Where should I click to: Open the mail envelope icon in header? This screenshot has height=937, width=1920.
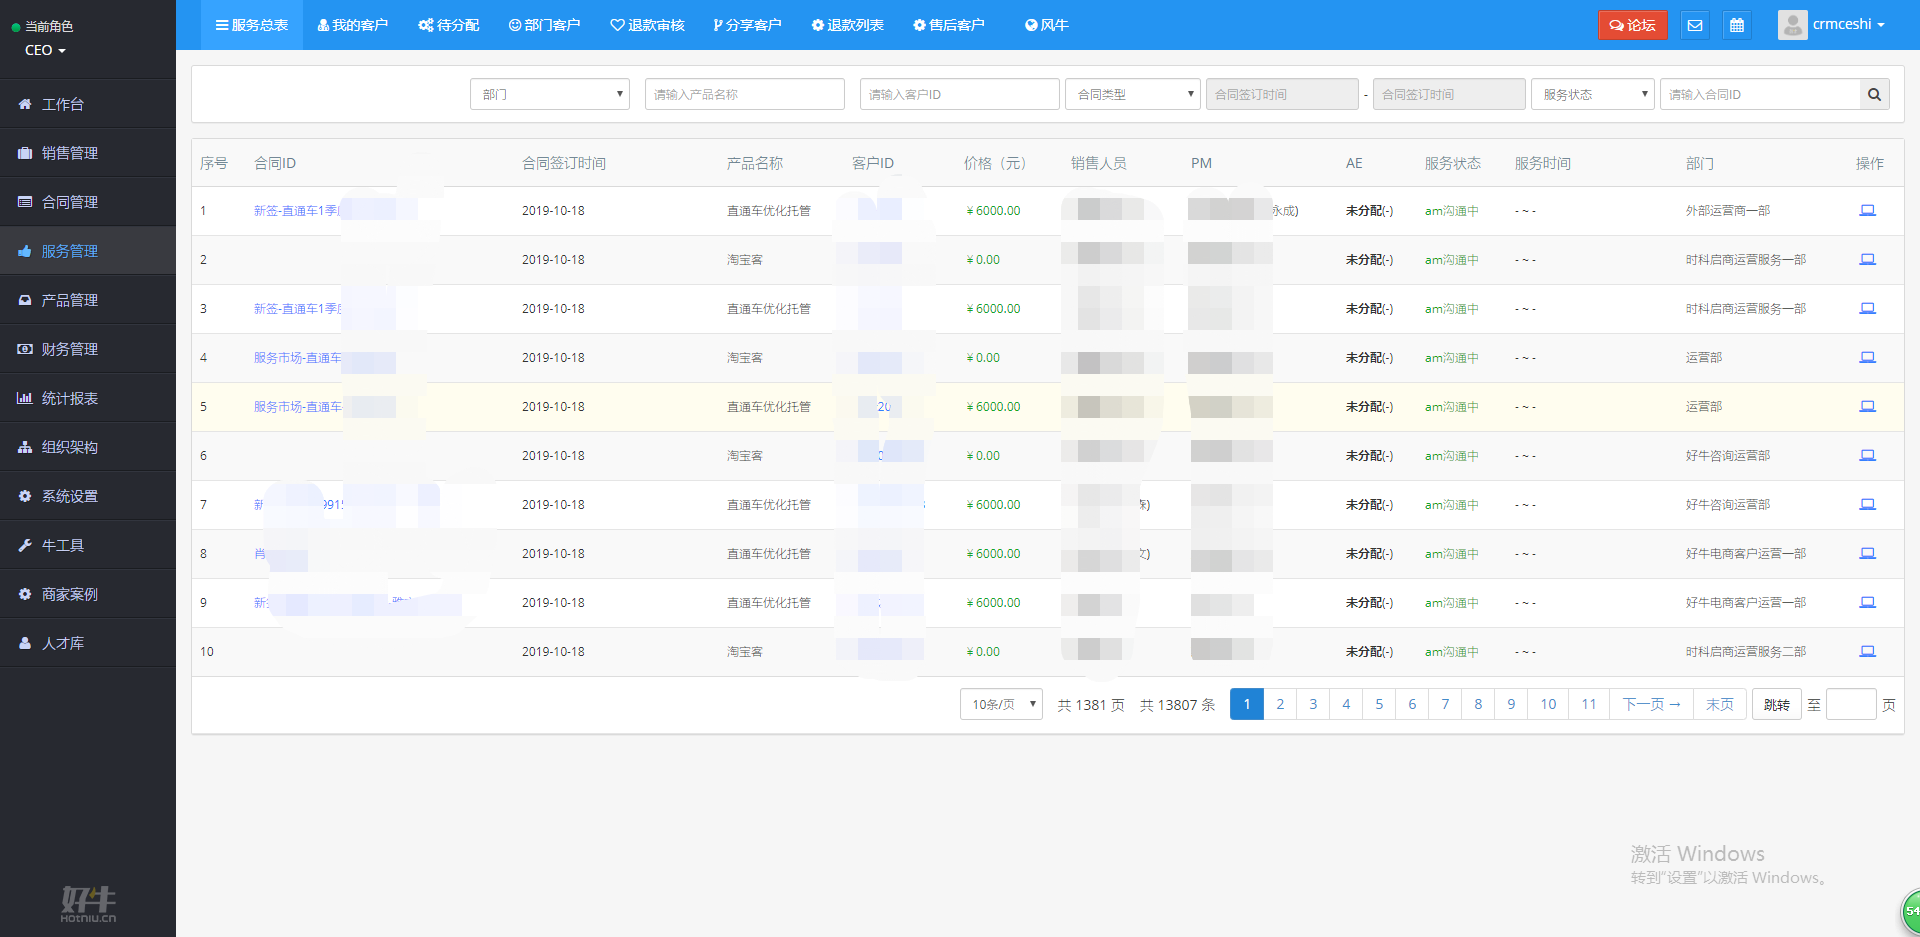coord(1694,25)
